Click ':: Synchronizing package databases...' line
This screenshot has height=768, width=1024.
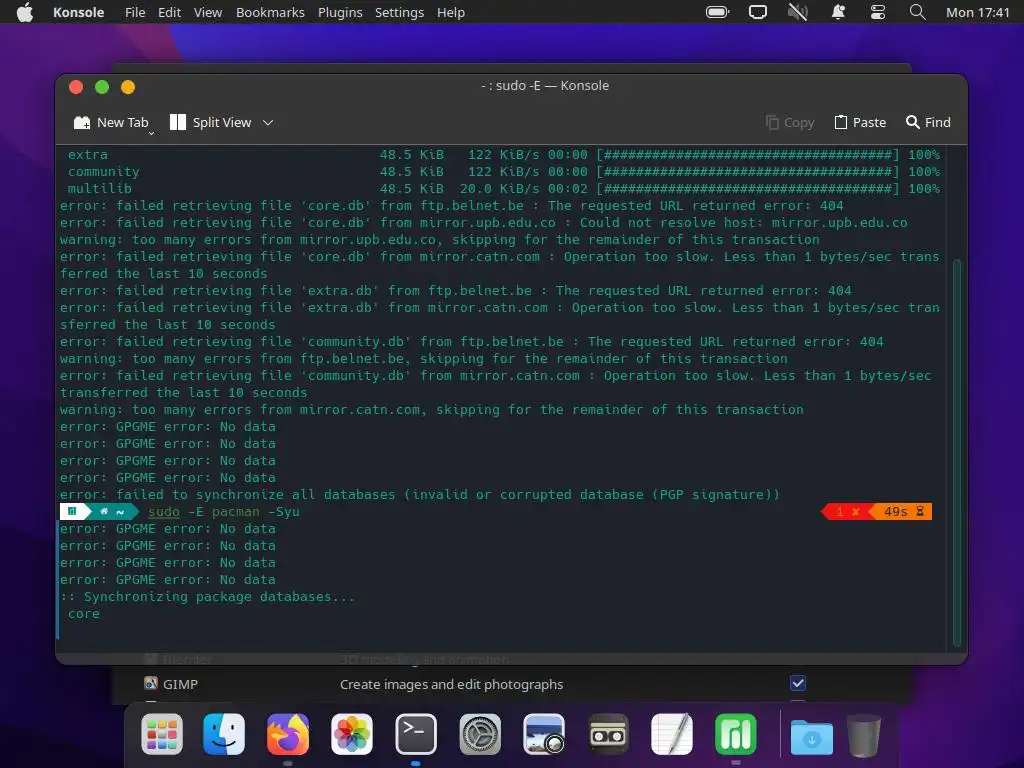(x=208, y=597)
